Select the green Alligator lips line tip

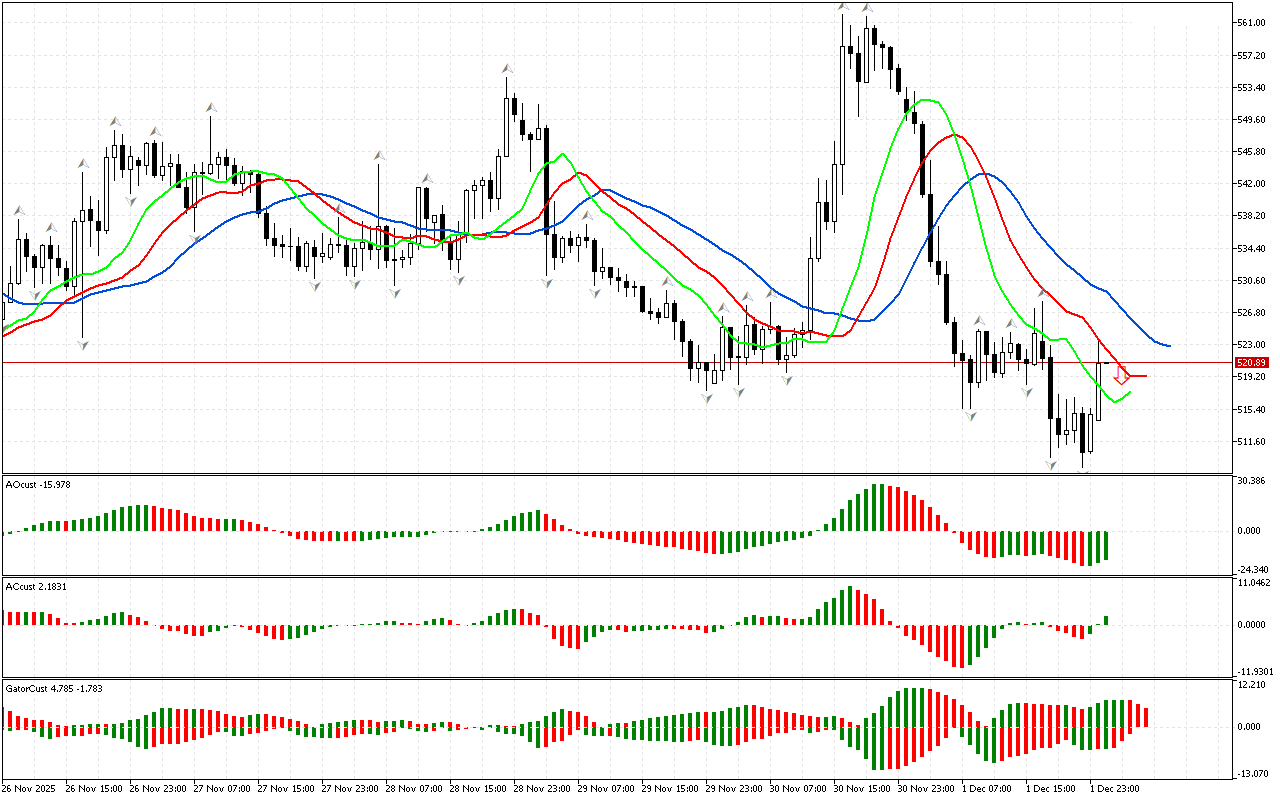(x=1129, y=393)
